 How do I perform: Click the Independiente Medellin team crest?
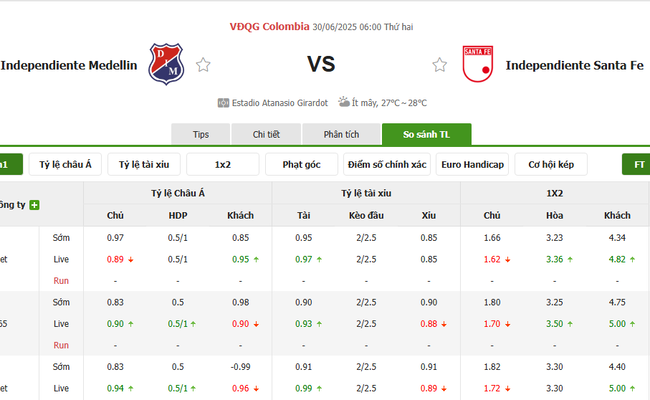pos(165,65)
